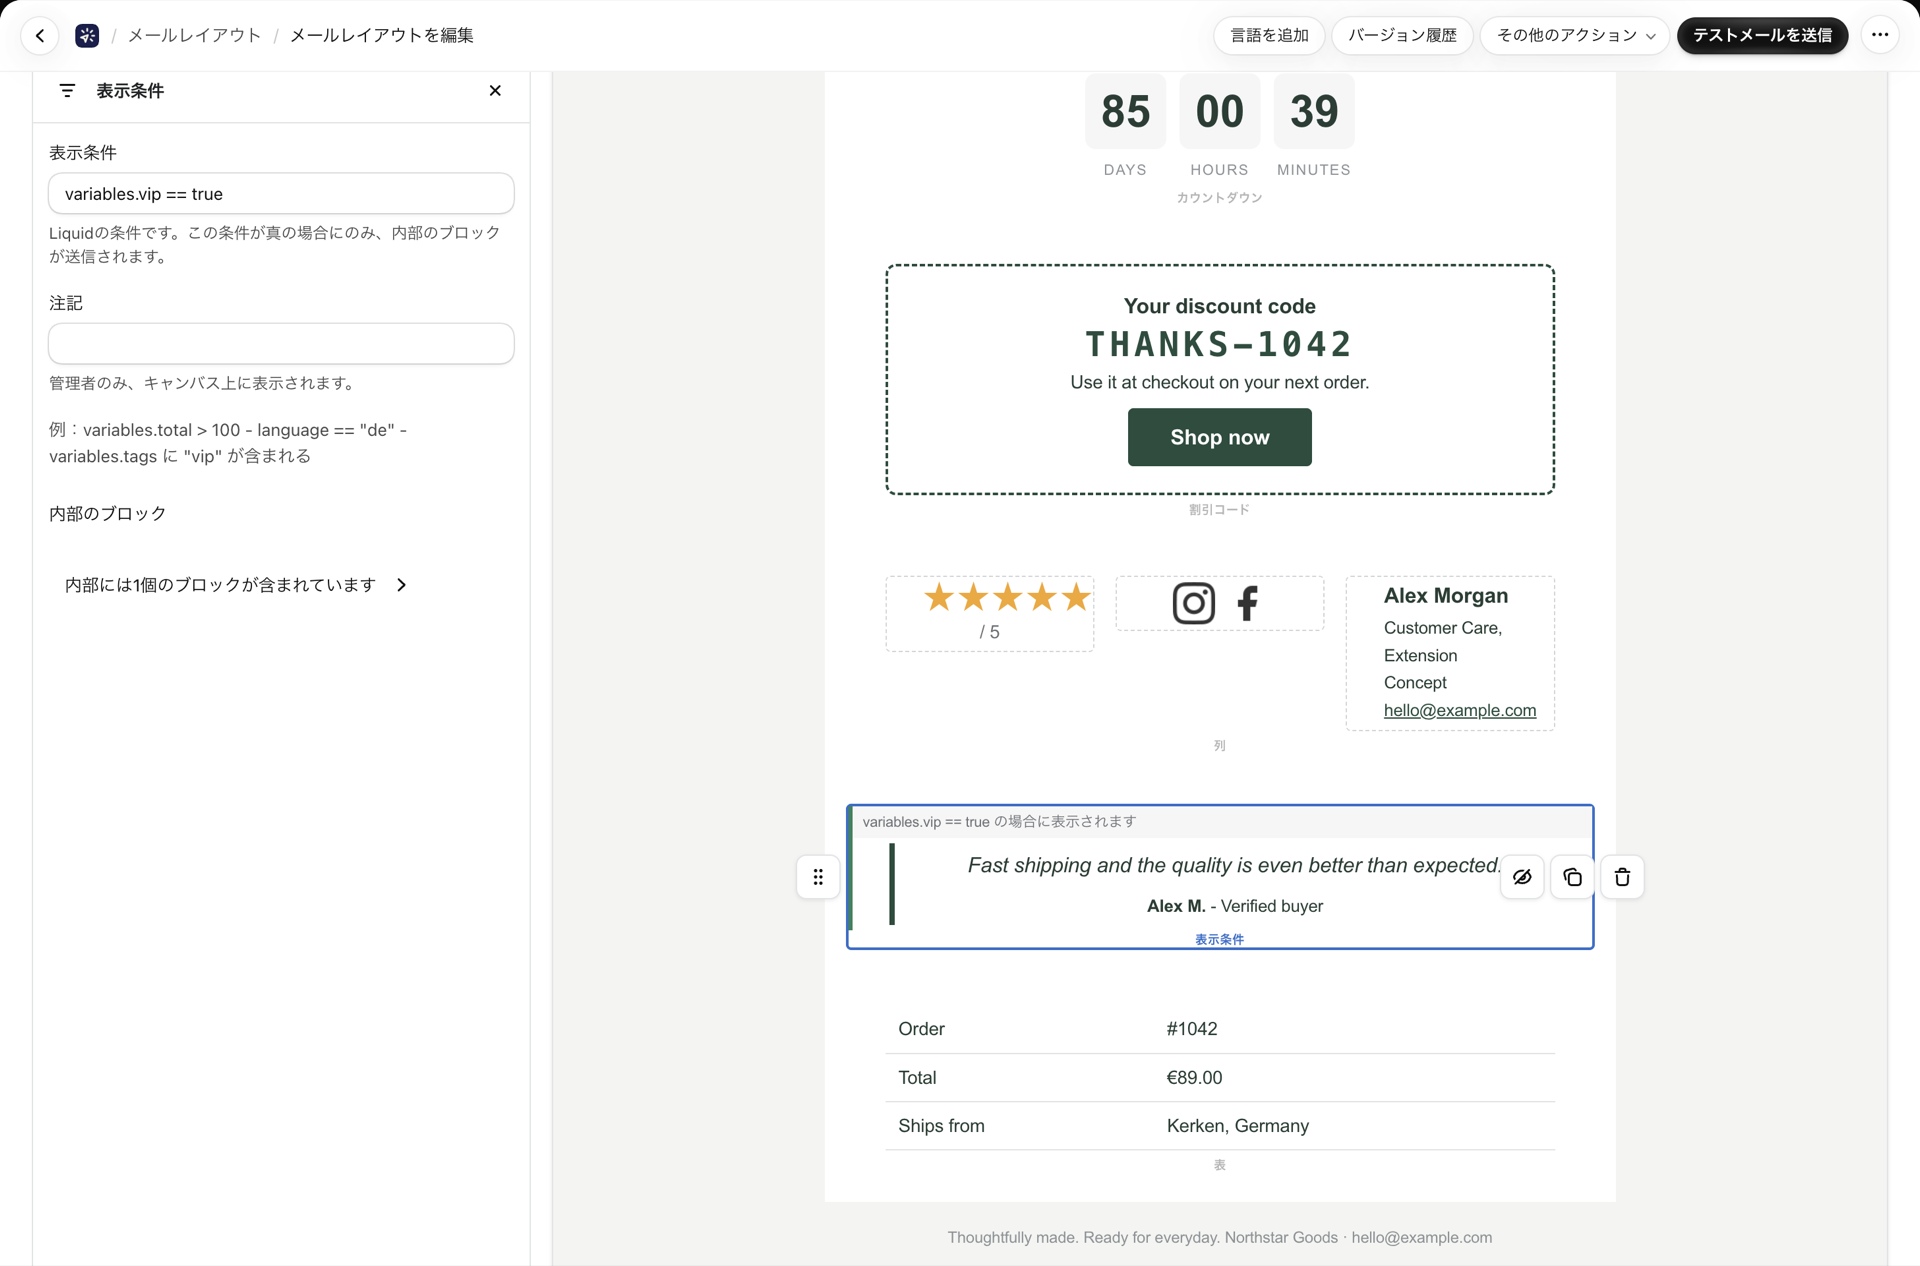Open メールレイアウト breadcrumb
The height and width of the screenshot is (1266, 1920).
[x=194, y=35]
